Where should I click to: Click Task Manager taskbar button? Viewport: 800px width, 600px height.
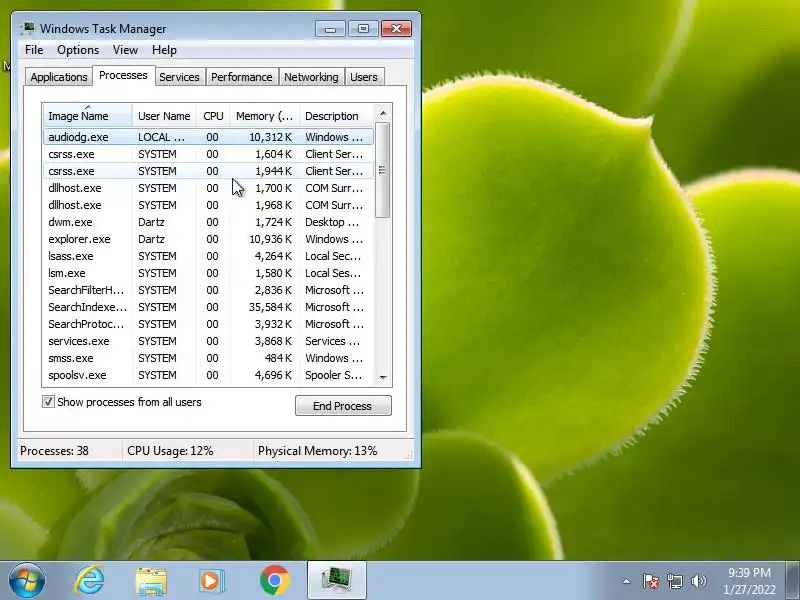337,580
